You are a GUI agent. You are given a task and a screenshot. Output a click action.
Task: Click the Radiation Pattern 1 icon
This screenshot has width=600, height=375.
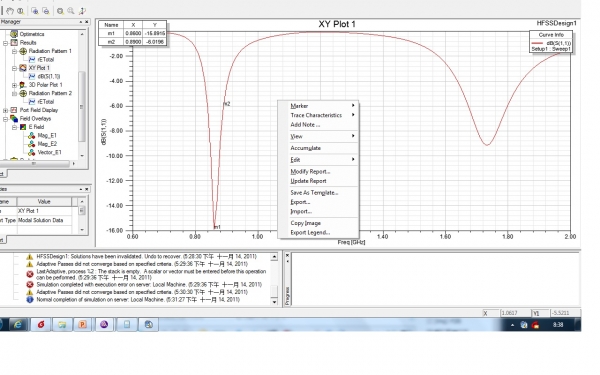(23, 51)
